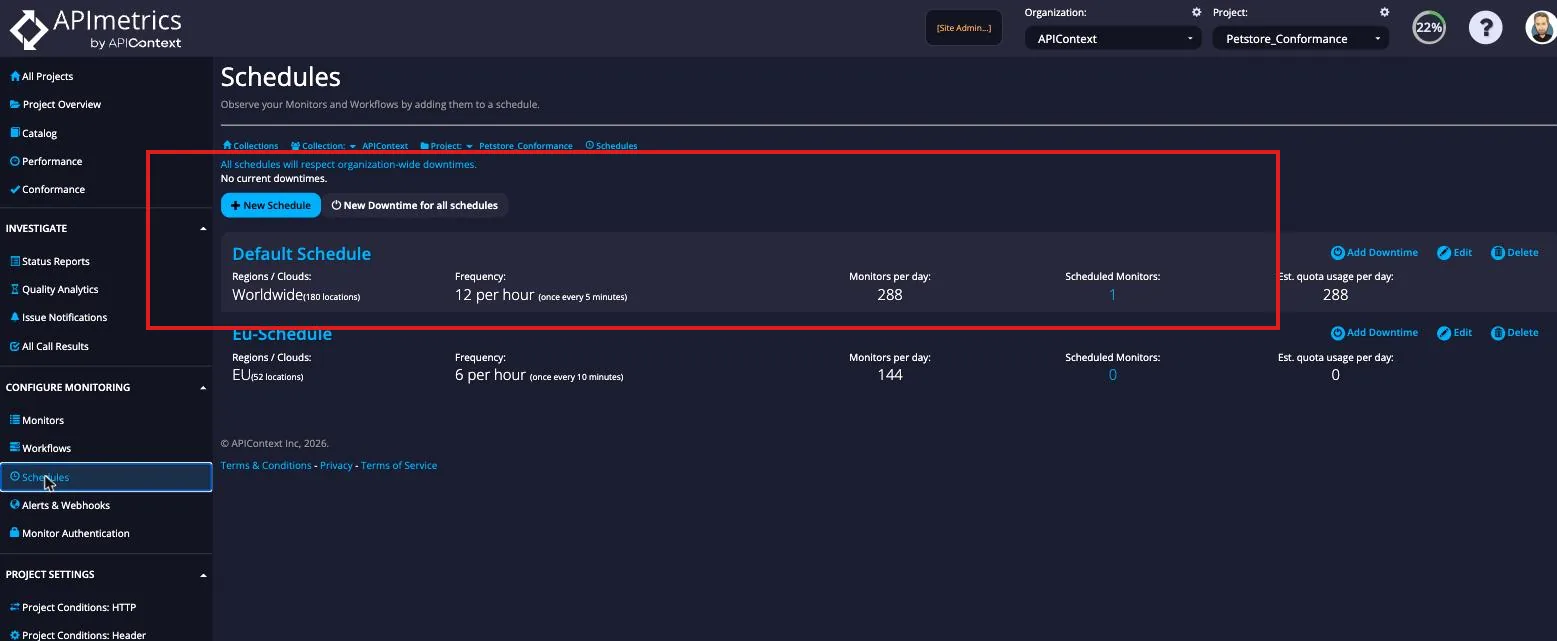Go to All Projects in sidebar

(42, 76)
